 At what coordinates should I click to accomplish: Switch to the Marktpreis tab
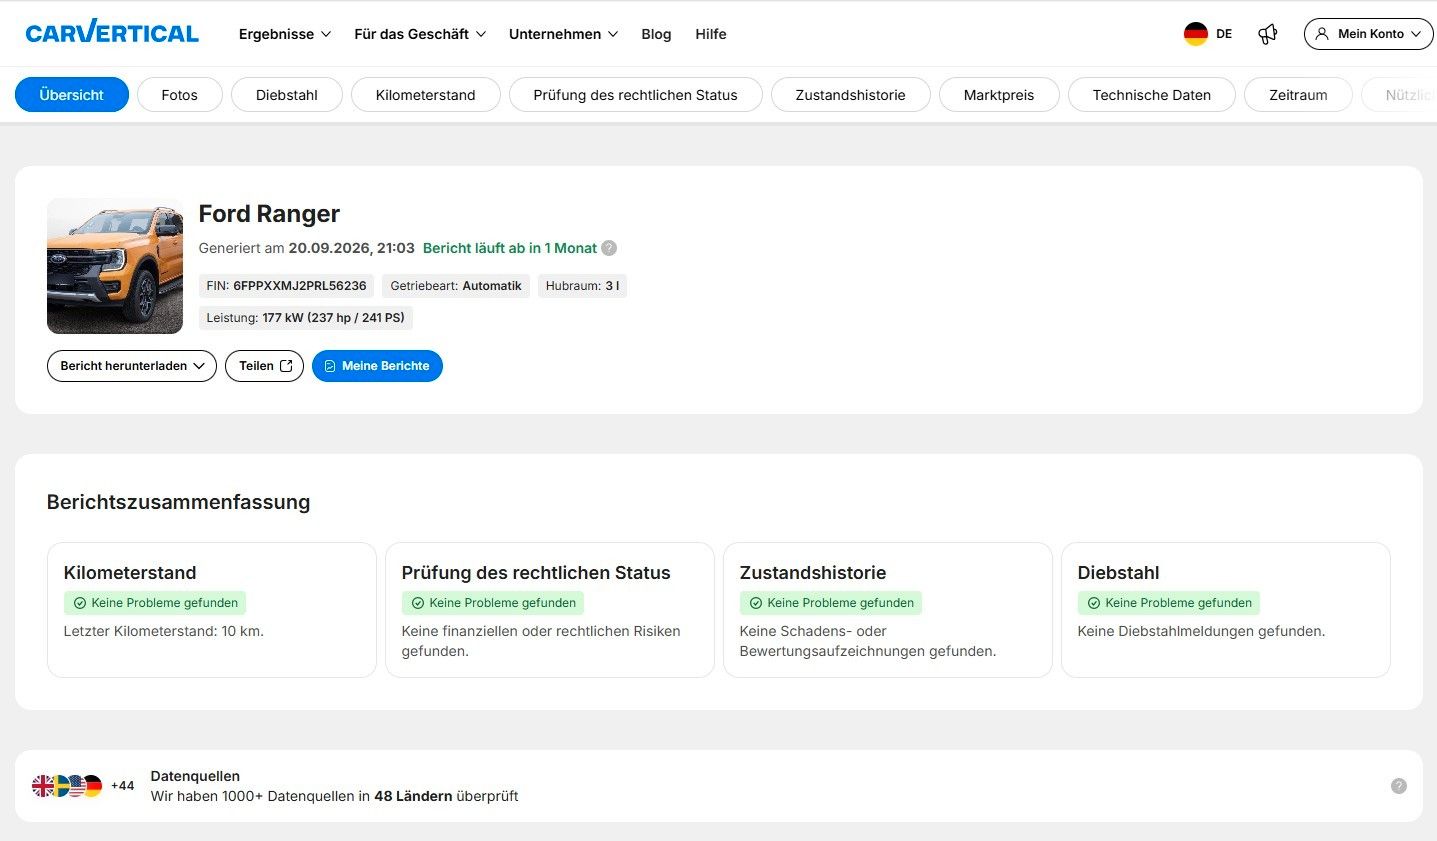click(x=999, y=95)
